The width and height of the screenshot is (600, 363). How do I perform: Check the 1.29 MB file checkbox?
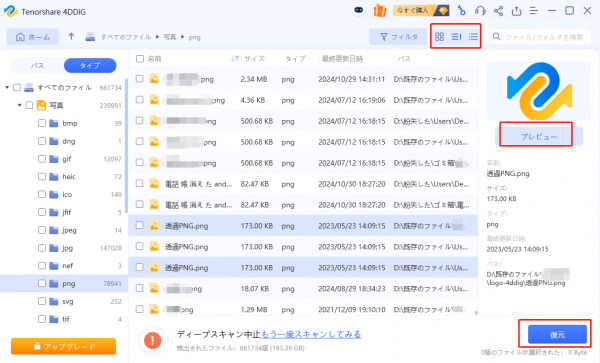pyautogui.click(x=140, y=309)
